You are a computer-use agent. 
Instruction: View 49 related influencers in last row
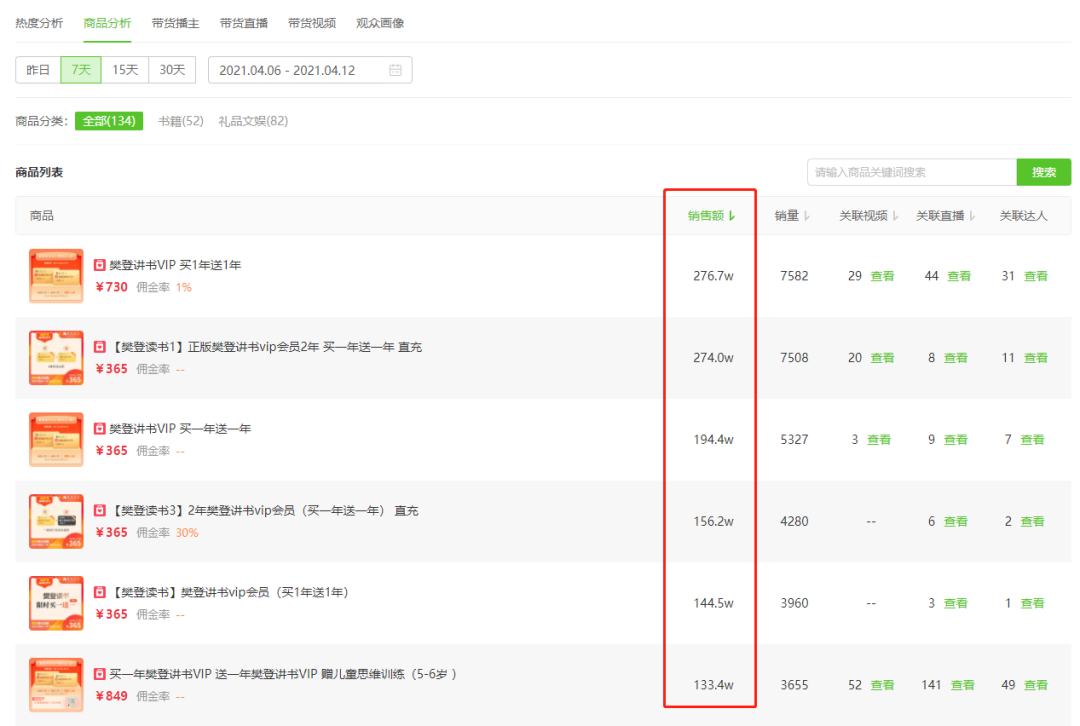pos(1035,685)
